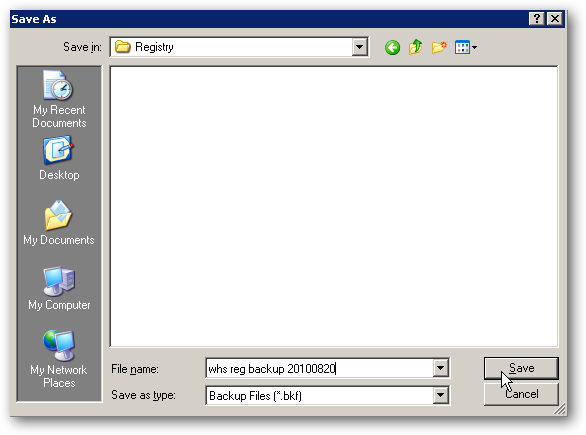The width and height of the screenshot is (586, 435).
Task: Go back to last folder visited
Action: [x=392, y=47]
